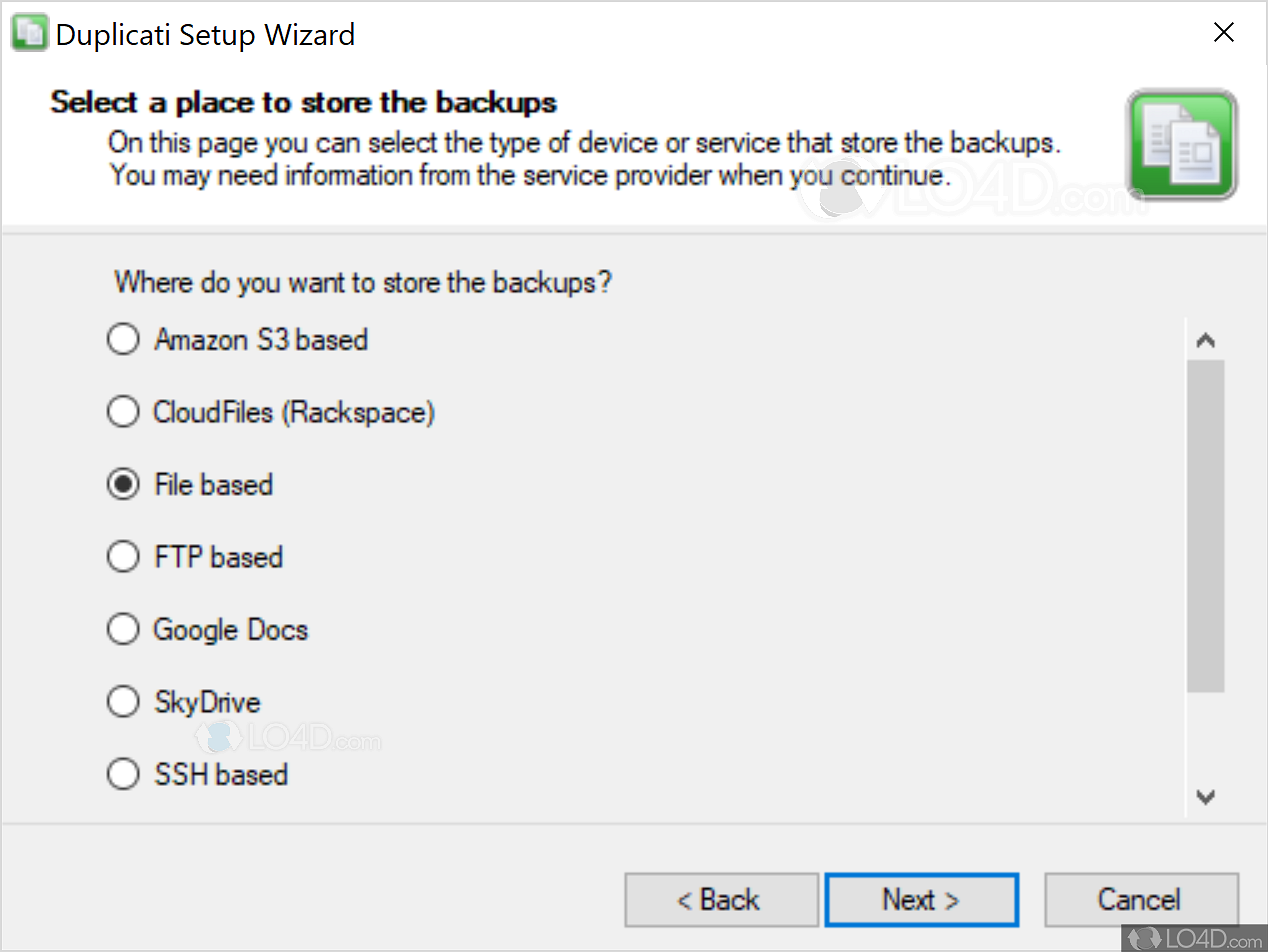Go to previous page with Back button

click(x=721, y=900)
